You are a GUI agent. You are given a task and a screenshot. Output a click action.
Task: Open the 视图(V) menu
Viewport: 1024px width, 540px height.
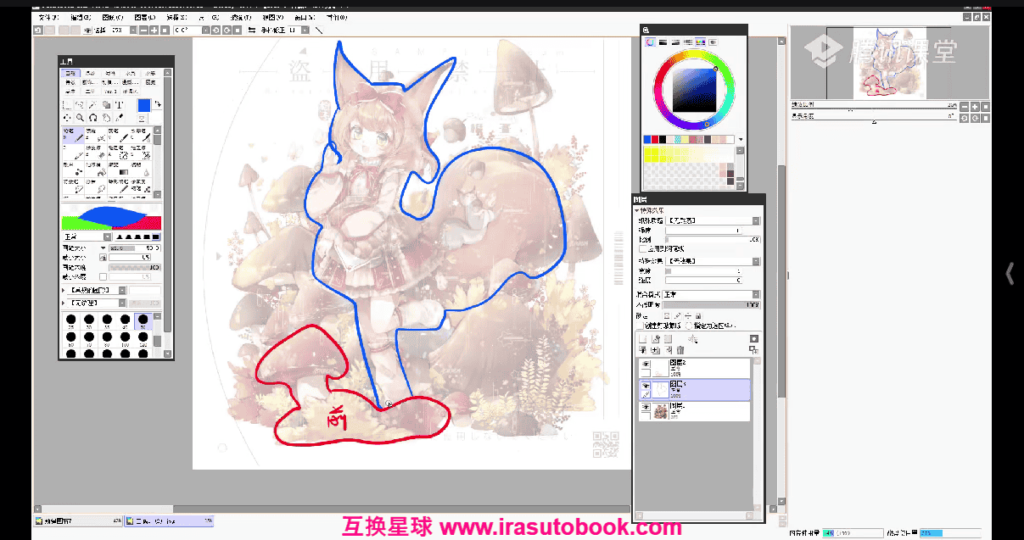(x=272, y=18)
